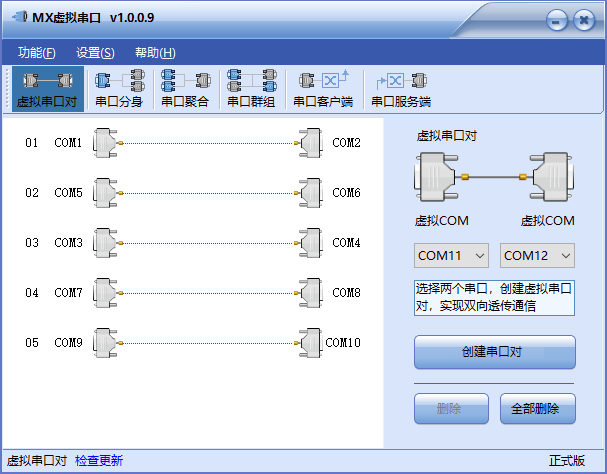
Task: Switch to 串口服务端 mode
Action: pos(401,89)
